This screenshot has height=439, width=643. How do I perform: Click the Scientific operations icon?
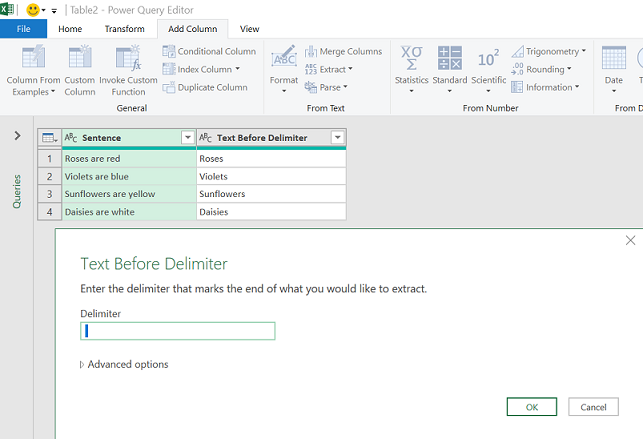pos(488,58)
